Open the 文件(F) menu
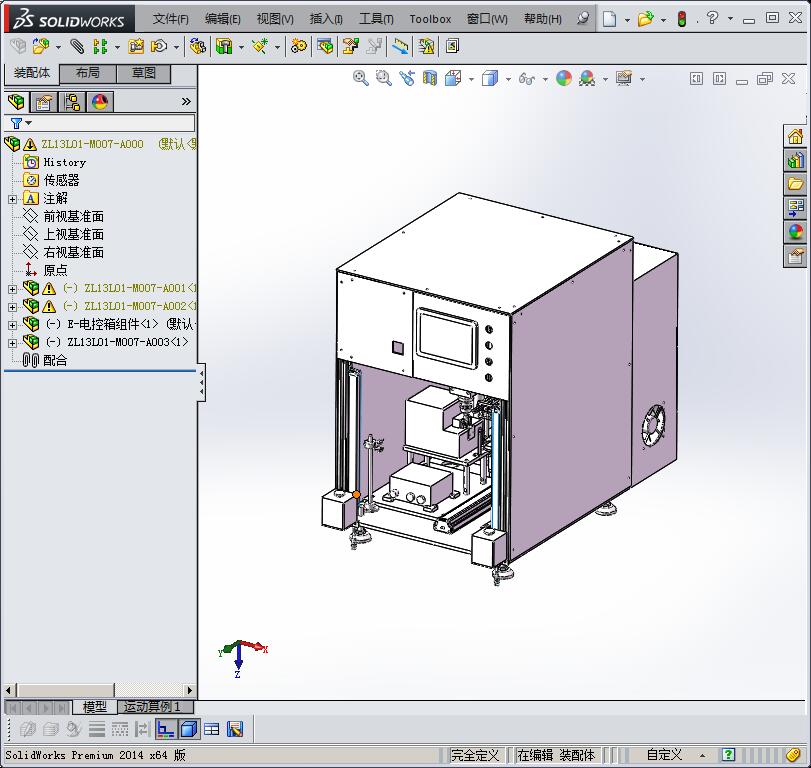Screen dimensions: 811x768 point(170,19)
